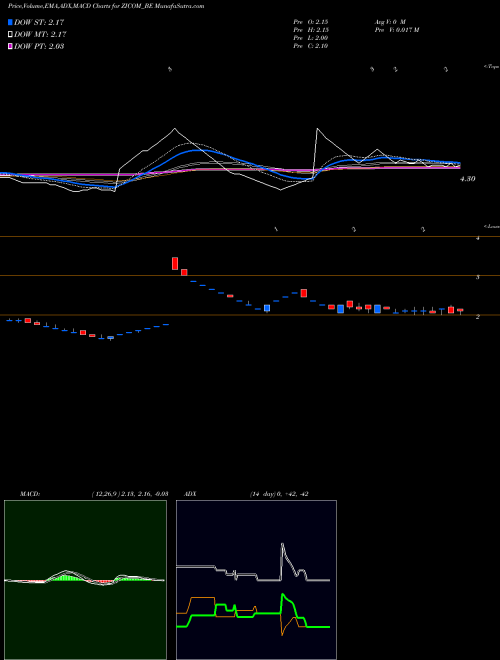
Task: Click the tall red candle at the price peak
Action: (175, 263)
